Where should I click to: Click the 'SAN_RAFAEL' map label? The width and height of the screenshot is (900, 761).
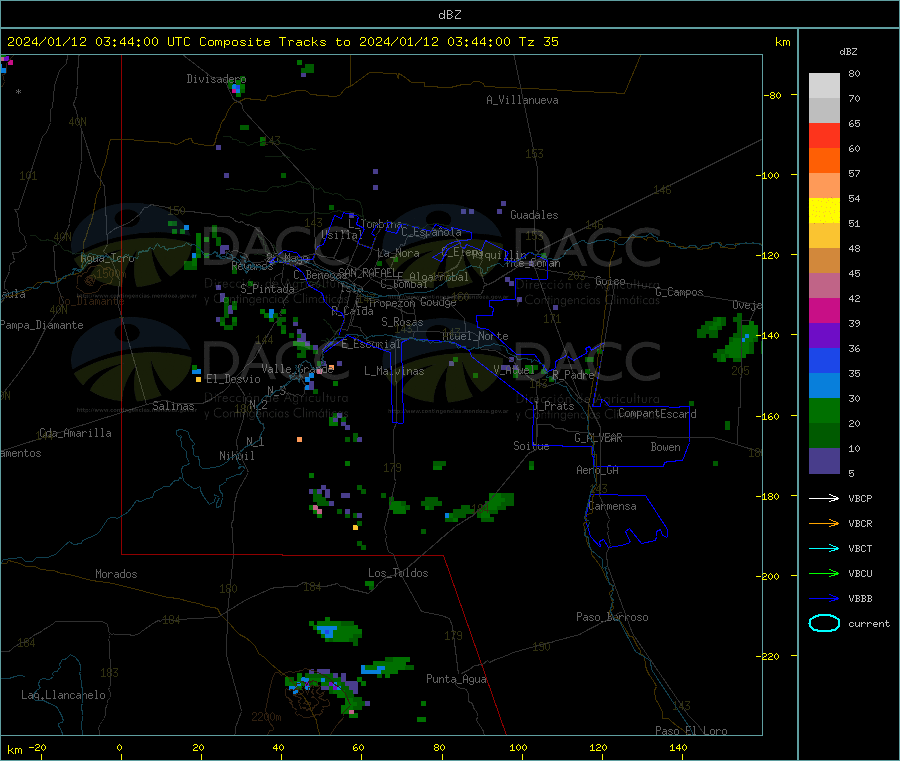(367, 272)
